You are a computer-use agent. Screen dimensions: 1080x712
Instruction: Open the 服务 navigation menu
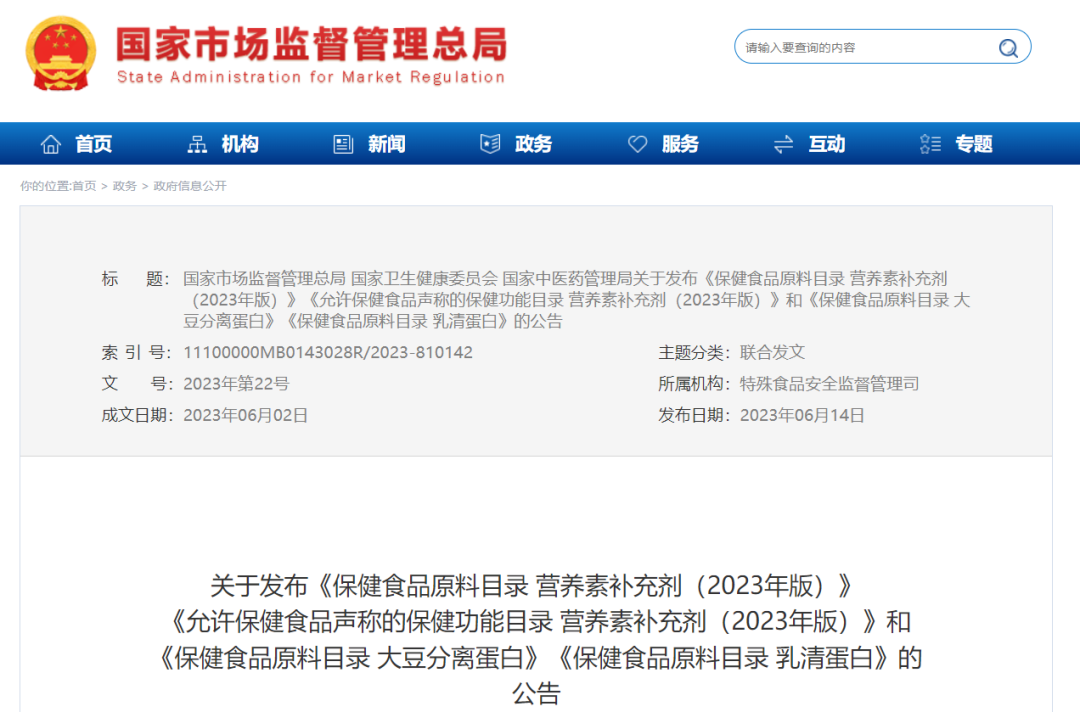680,144
